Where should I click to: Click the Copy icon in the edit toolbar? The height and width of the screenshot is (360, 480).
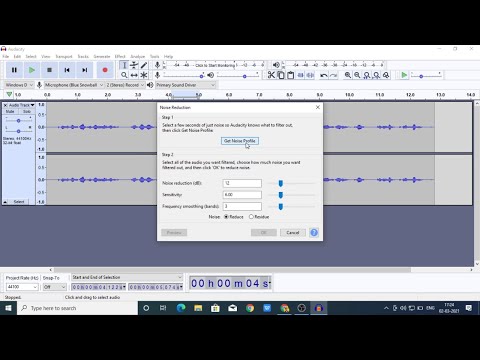281,75
